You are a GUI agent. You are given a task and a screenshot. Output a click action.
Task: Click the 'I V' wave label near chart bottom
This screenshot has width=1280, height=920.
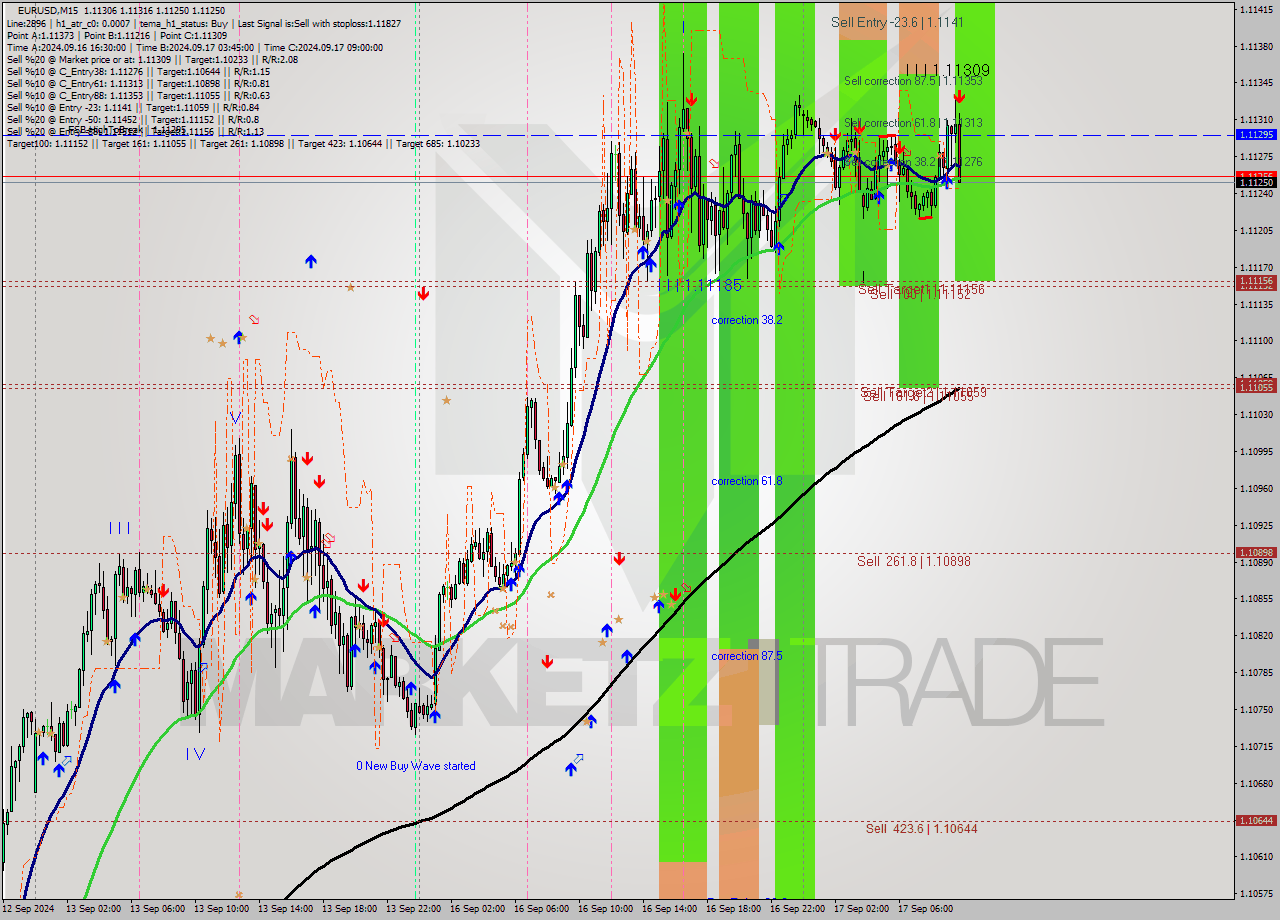(195, 755)
